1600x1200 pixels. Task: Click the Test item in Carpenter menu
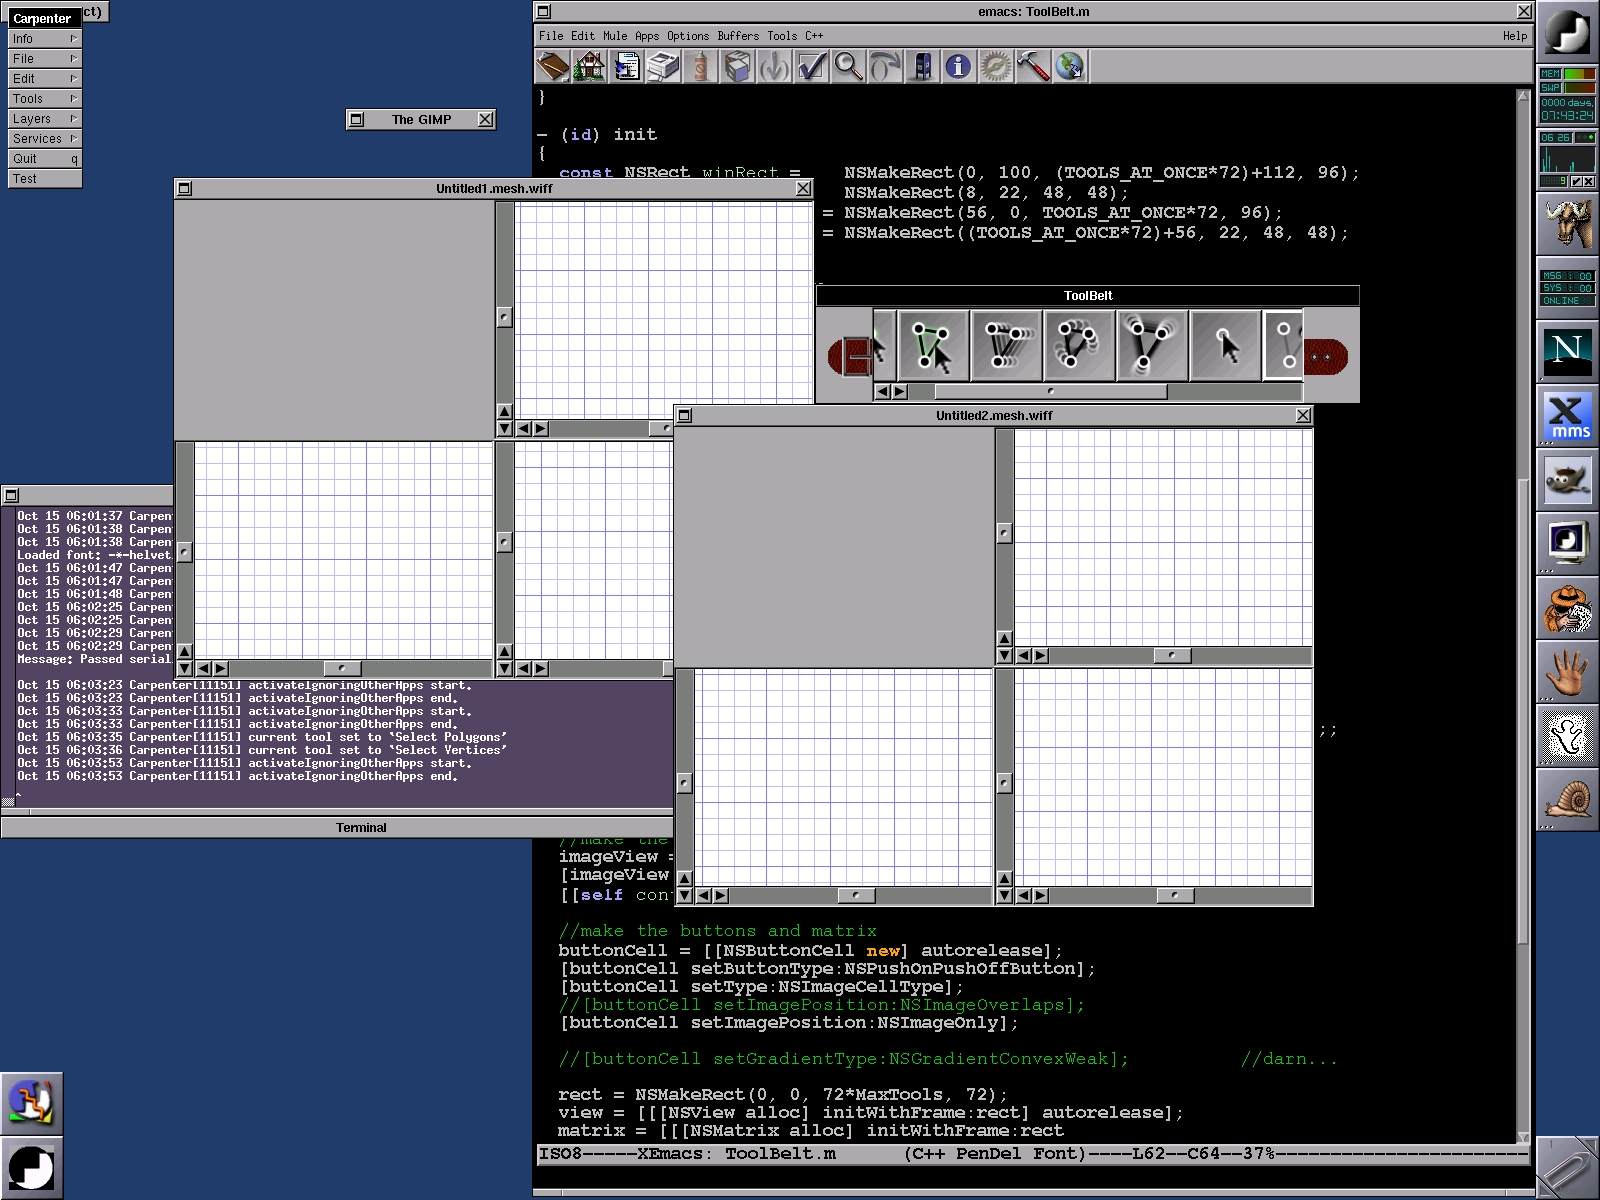point(45,178)
